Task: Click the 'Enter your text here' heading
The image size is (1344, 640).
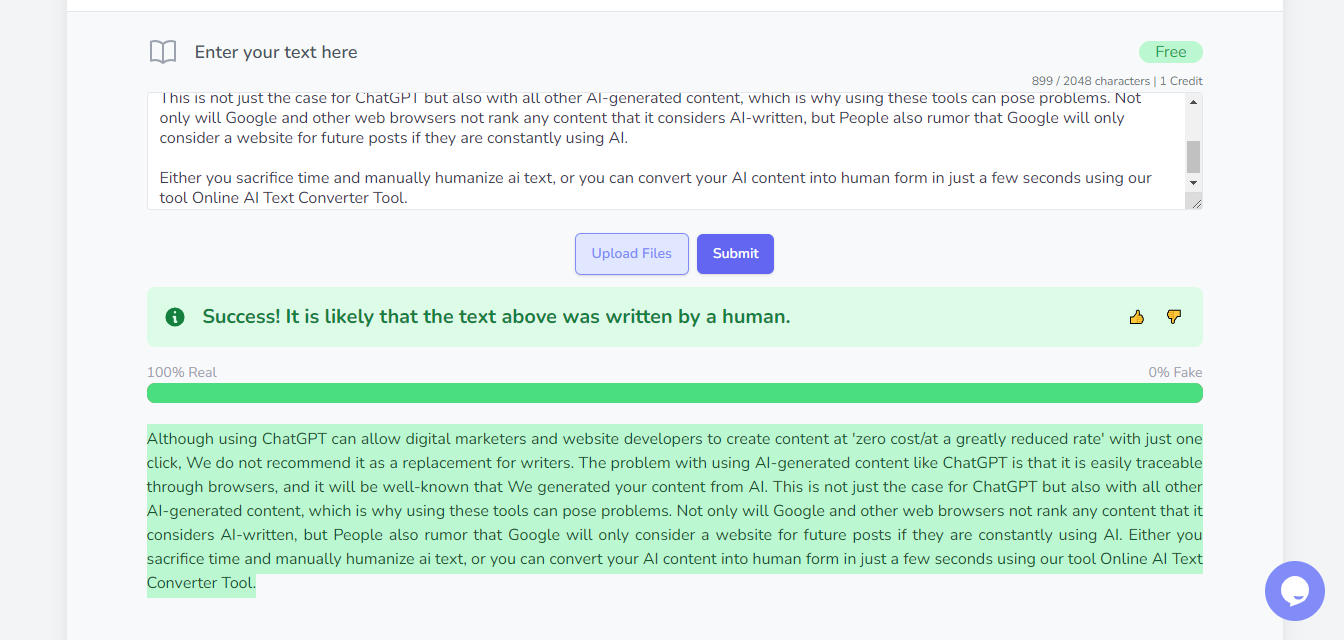Action: click(x=276, y=52)
